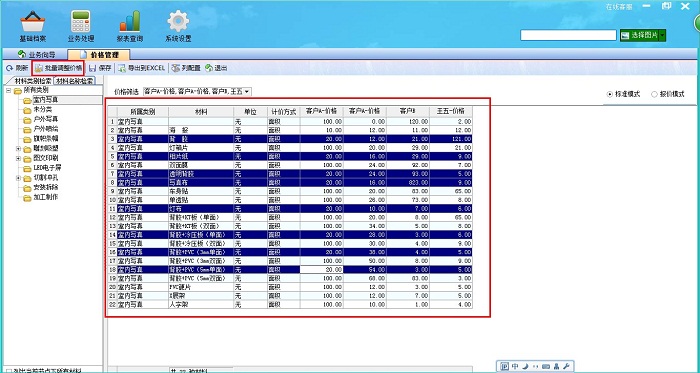Click the 单位 column header
Screen dimensions: 700x373
(250, 112)
